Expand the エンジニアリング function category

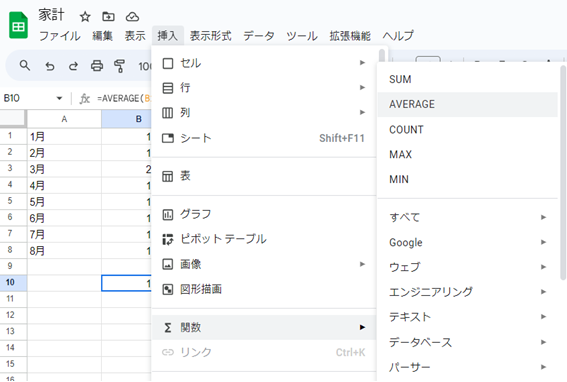(468, 292)
